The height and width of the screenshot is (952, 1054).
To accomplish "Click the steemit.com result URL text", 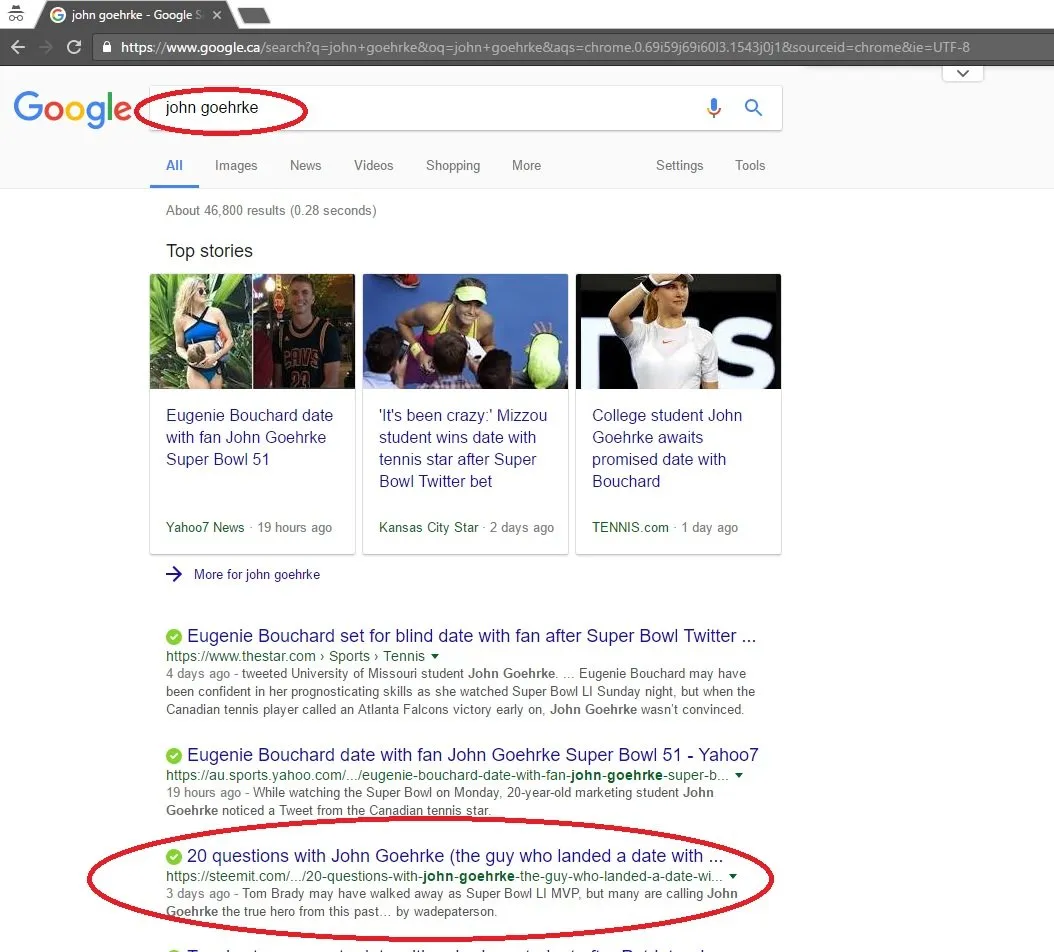I will coord(444,876).
